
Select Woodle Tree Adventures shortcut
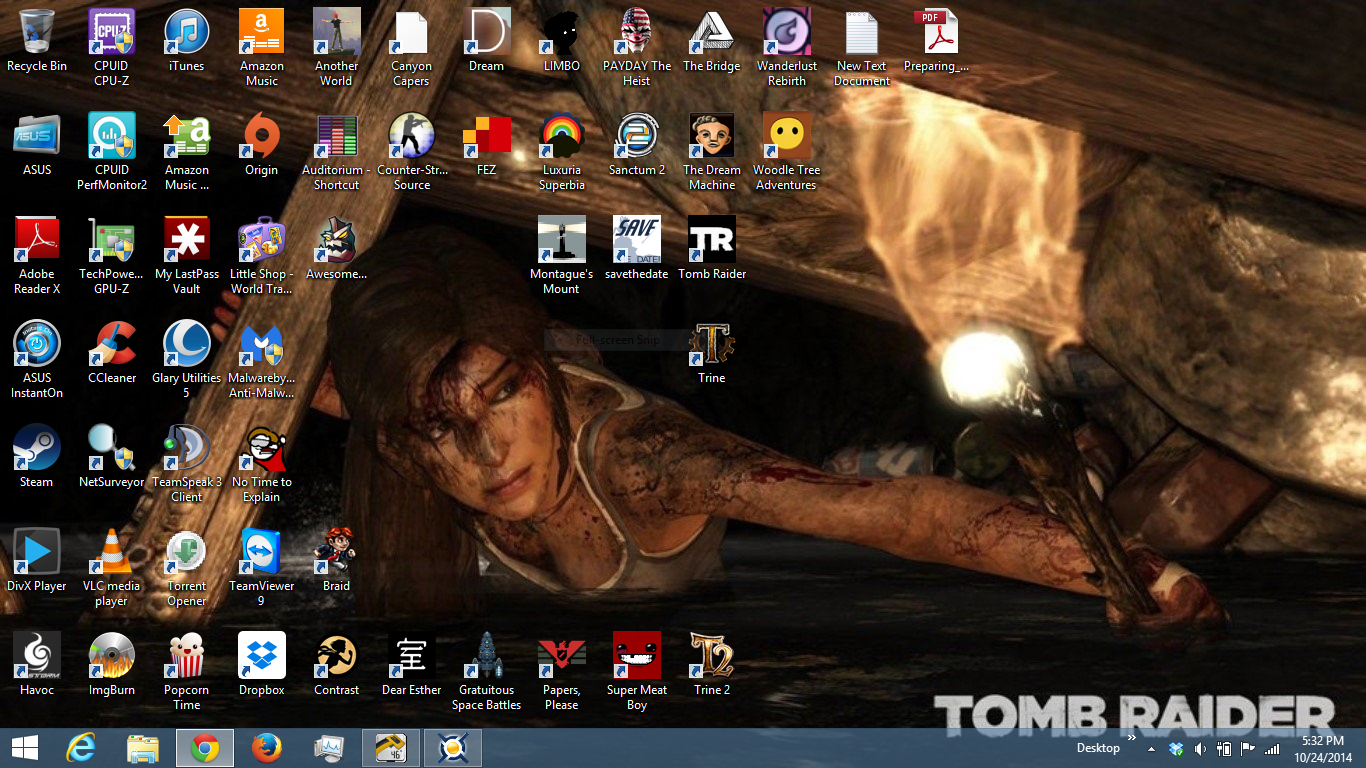[x=787, y=136]
